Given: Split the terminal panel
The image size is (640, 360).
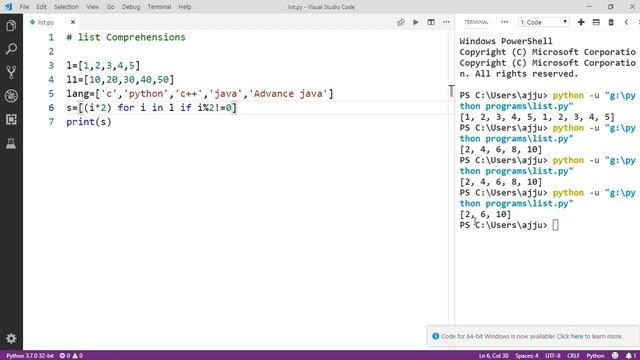Looking at the screenshot, I should (596, 22).
